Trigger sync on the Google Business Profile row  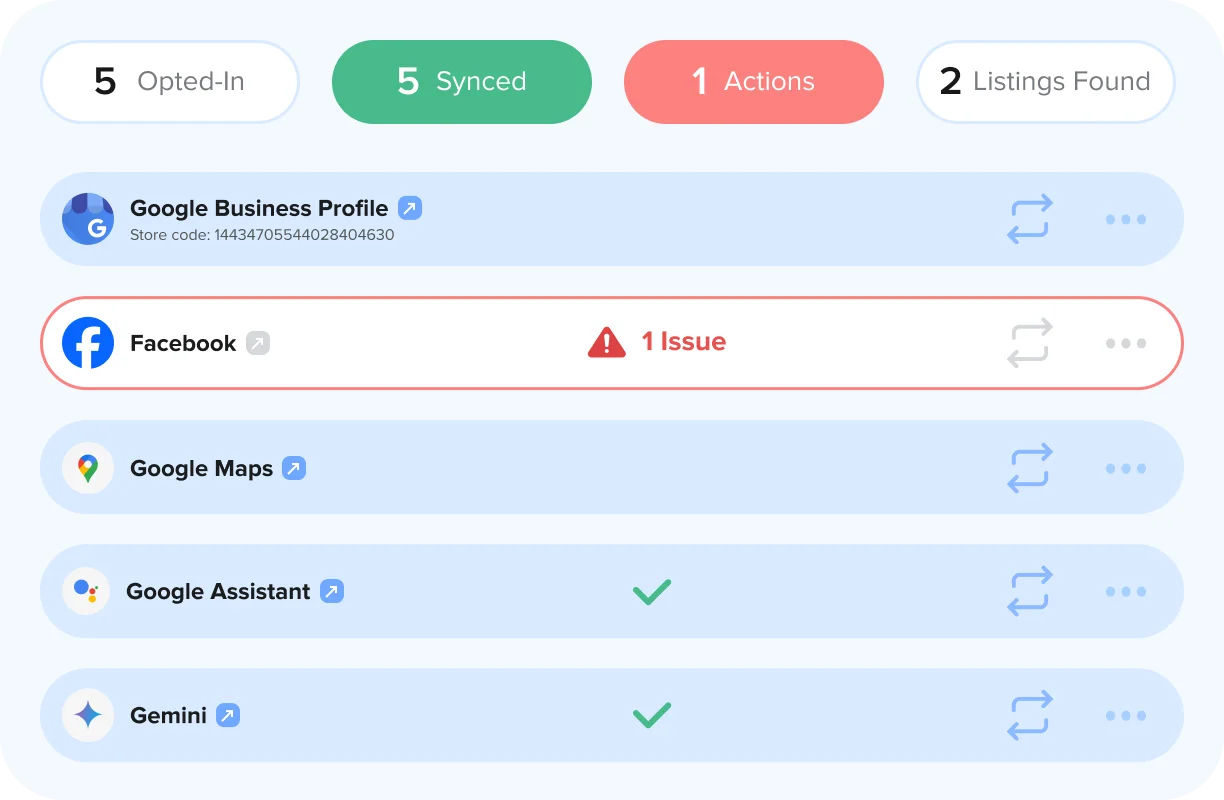tap(1029, 219)
